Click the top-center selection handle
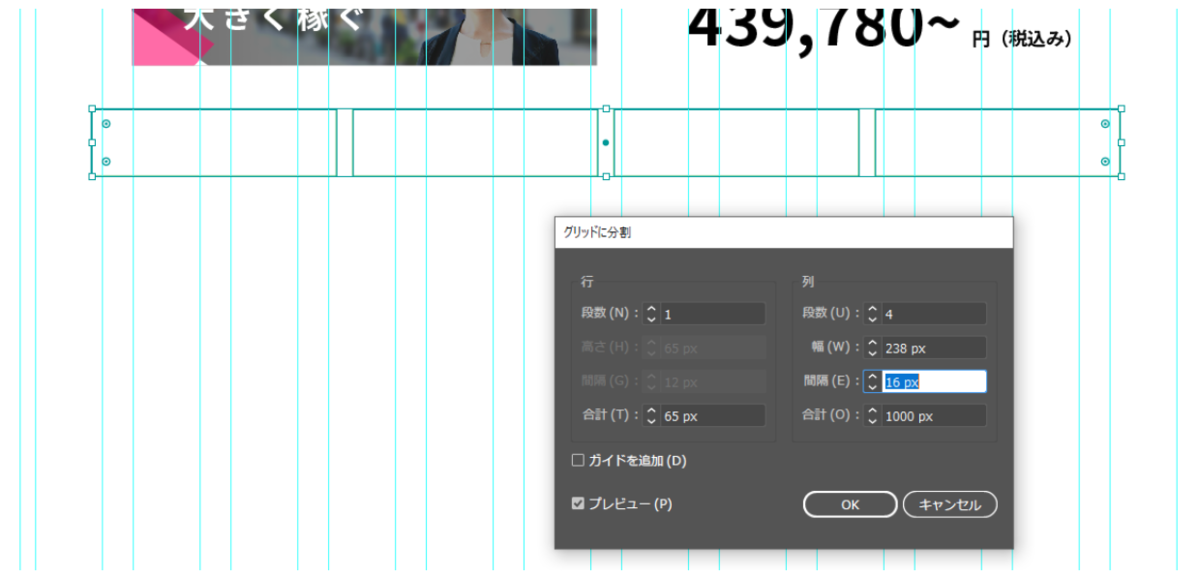Viewport: 1200px width, 578px height. (x=606, y=108)
